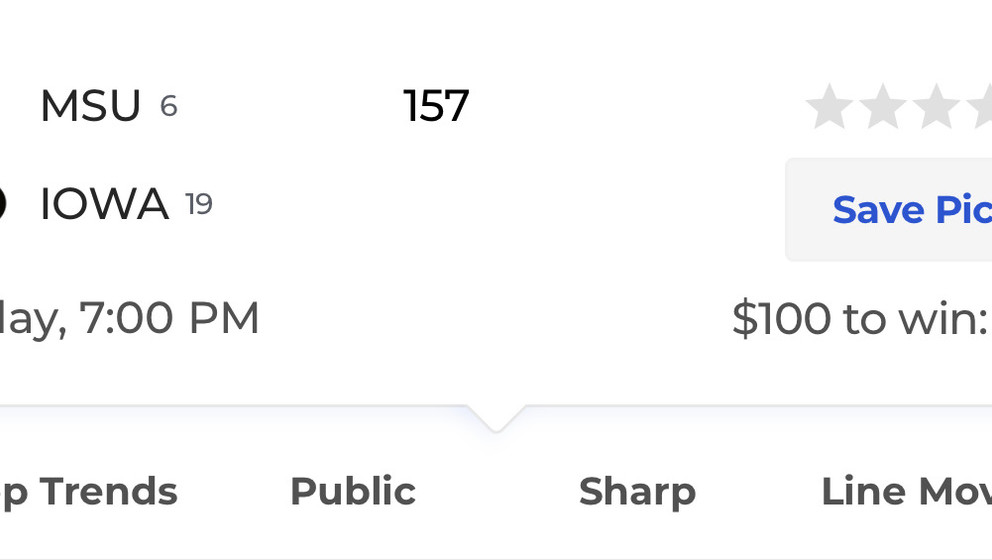Click the $100 wager amount
Image resolution: width=992 pixels, height=560 pixels.
coord(781,318)
